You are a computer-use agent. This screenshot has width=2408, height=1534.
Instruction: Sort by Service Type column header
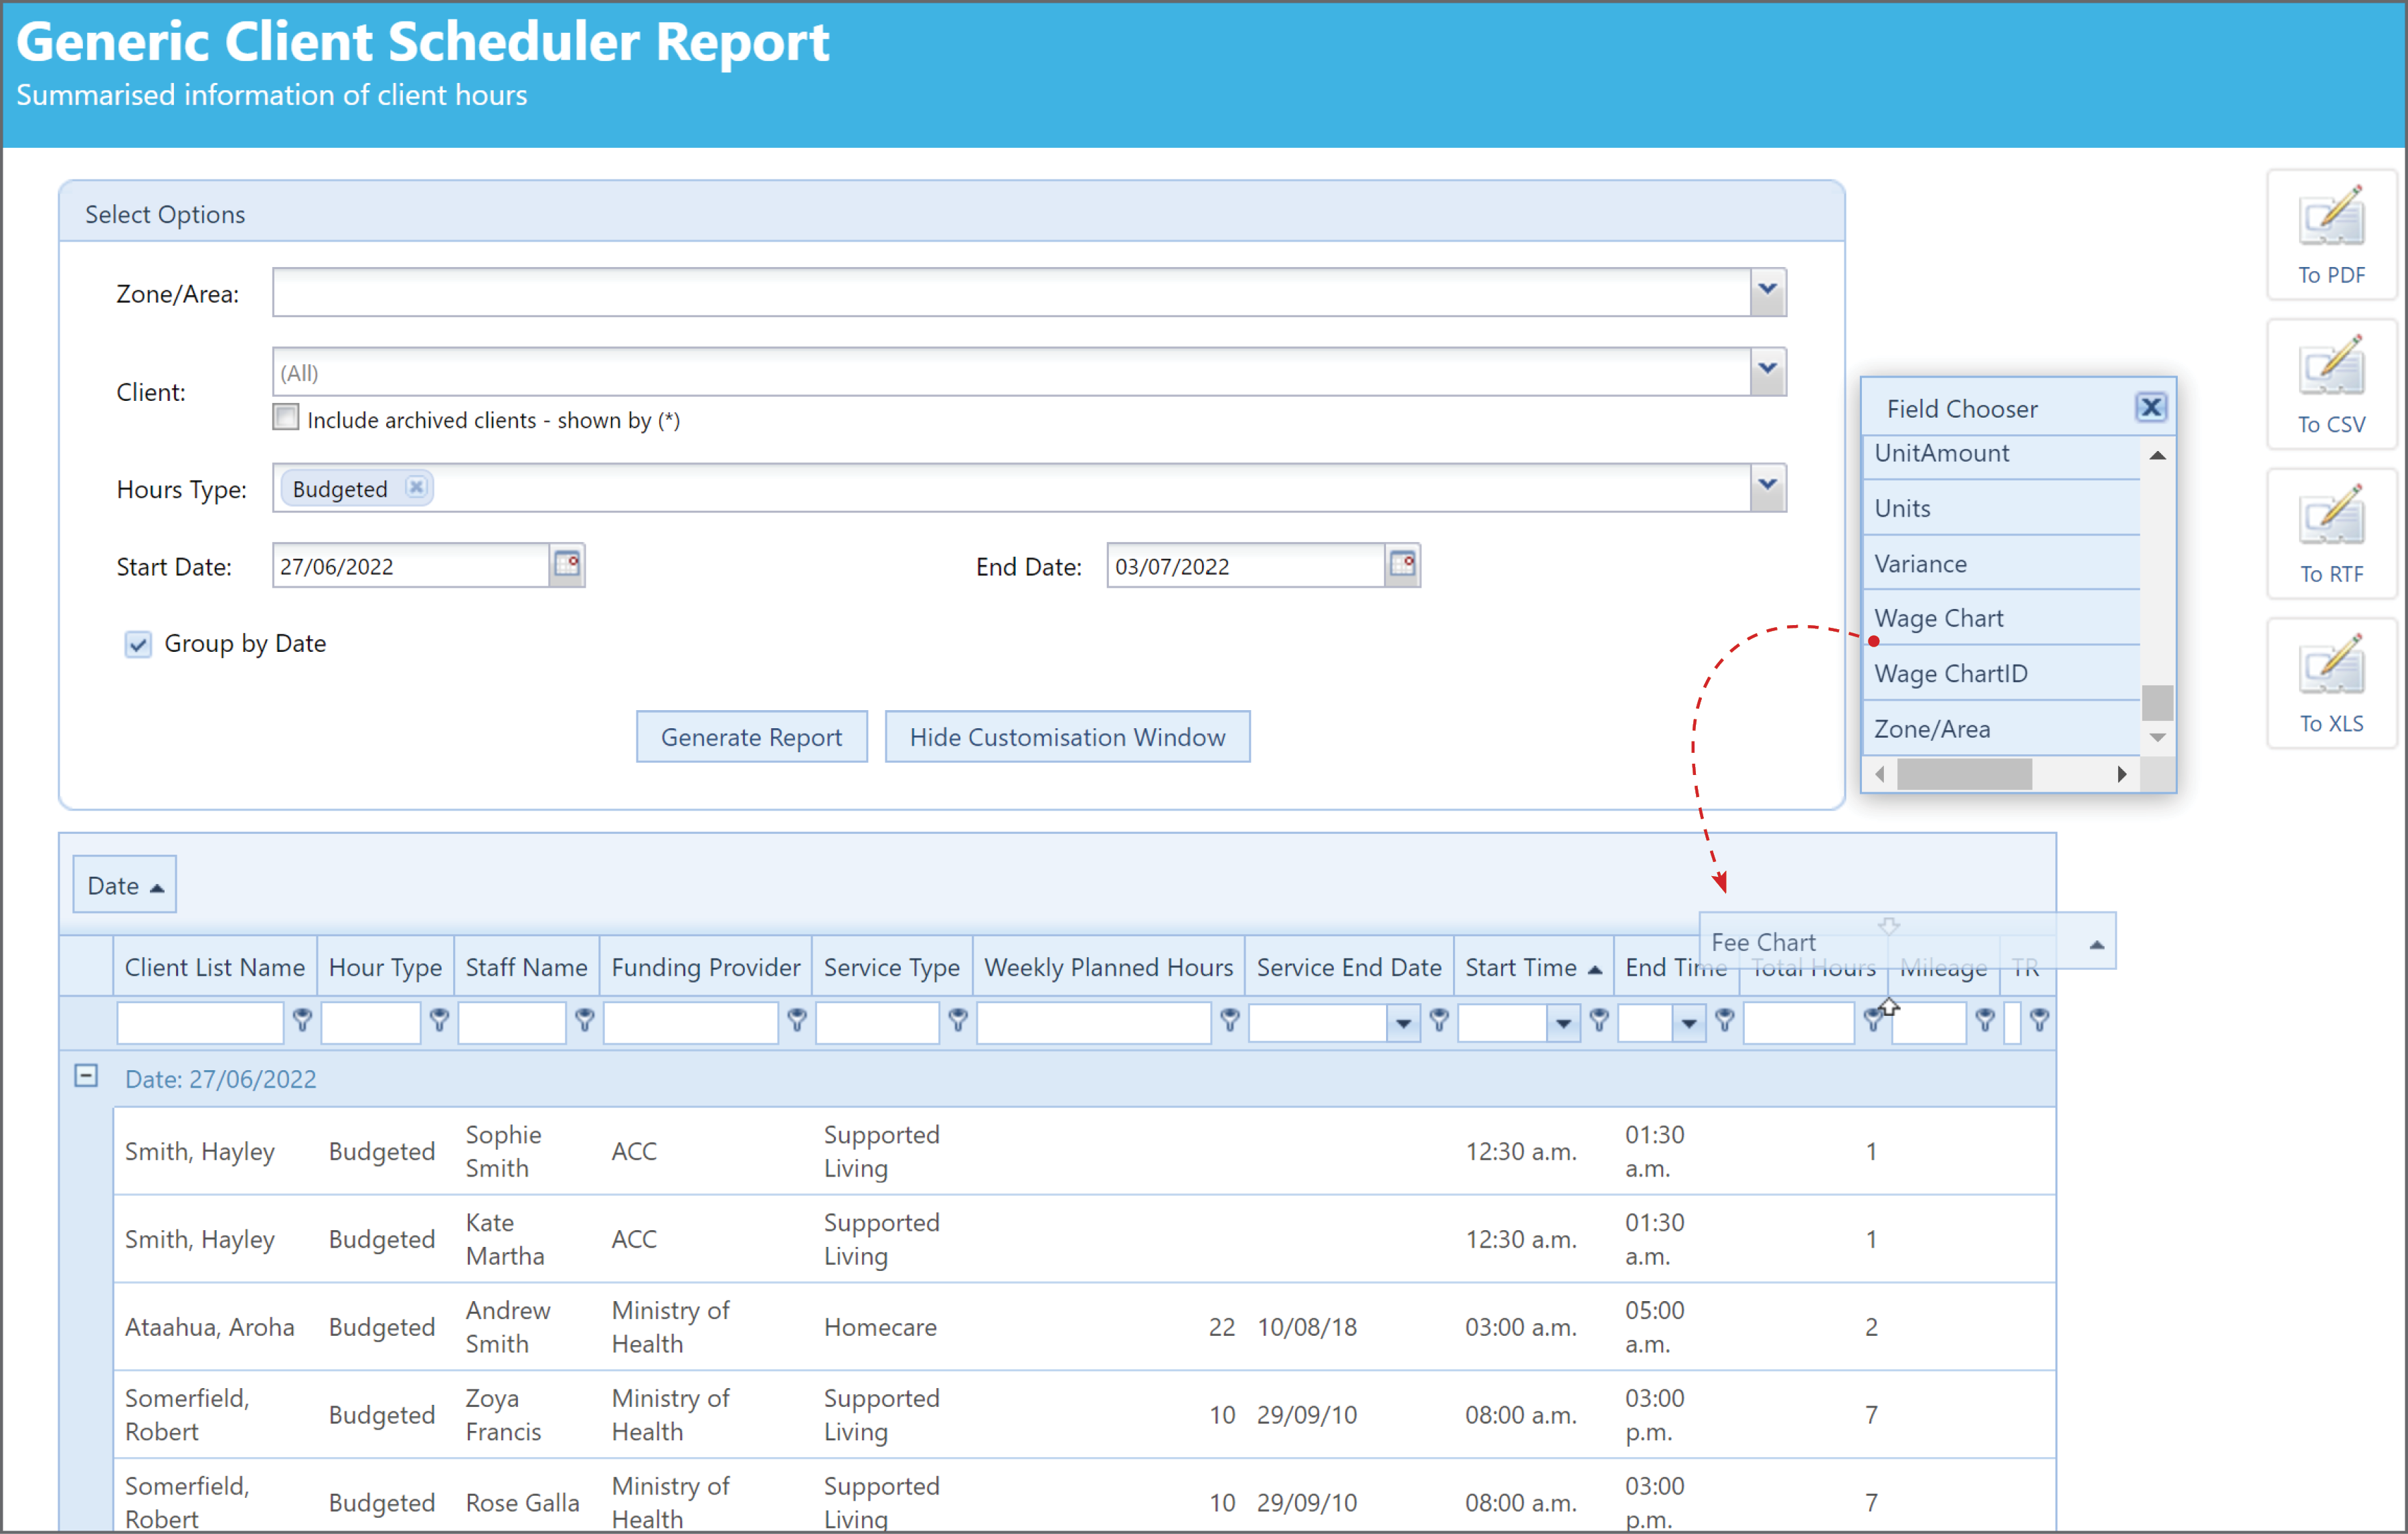pos(891,966)
